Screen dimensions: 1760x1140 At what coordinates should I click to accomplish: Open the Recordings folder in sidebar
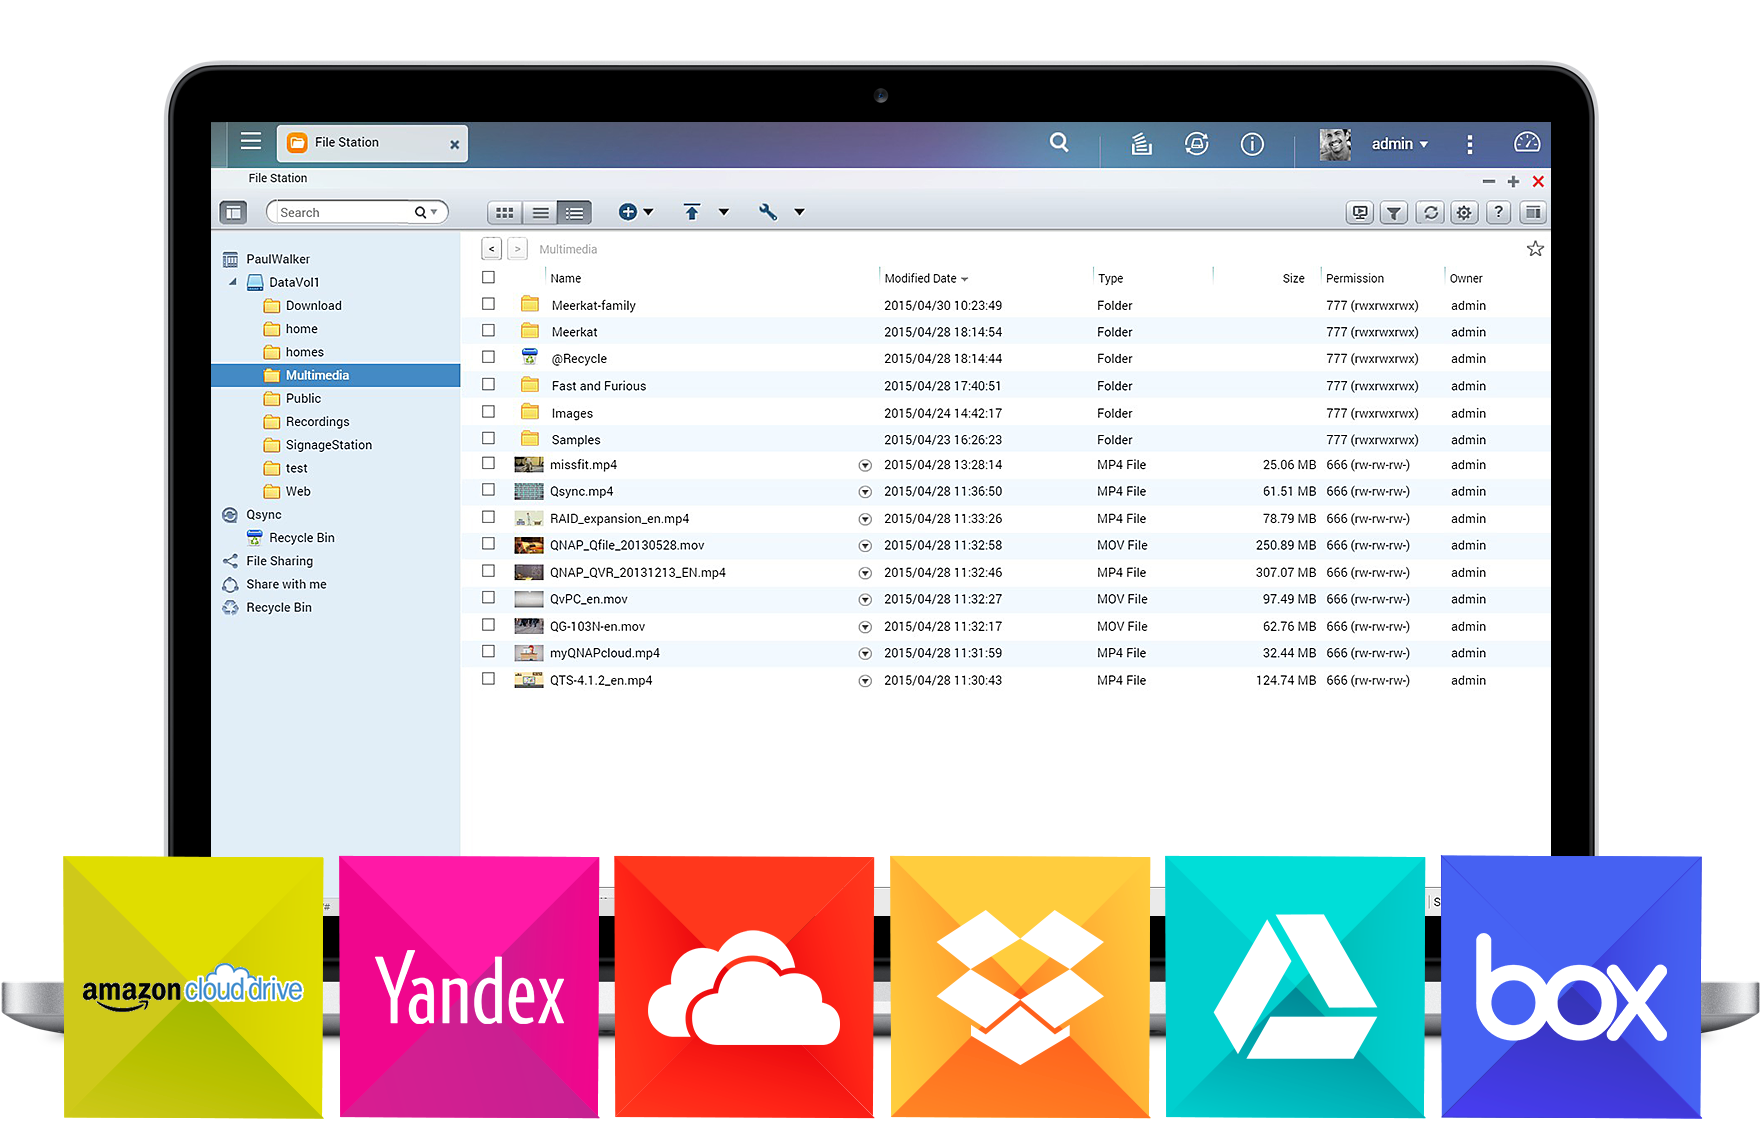pyautogui.click(x=317, y=422)
